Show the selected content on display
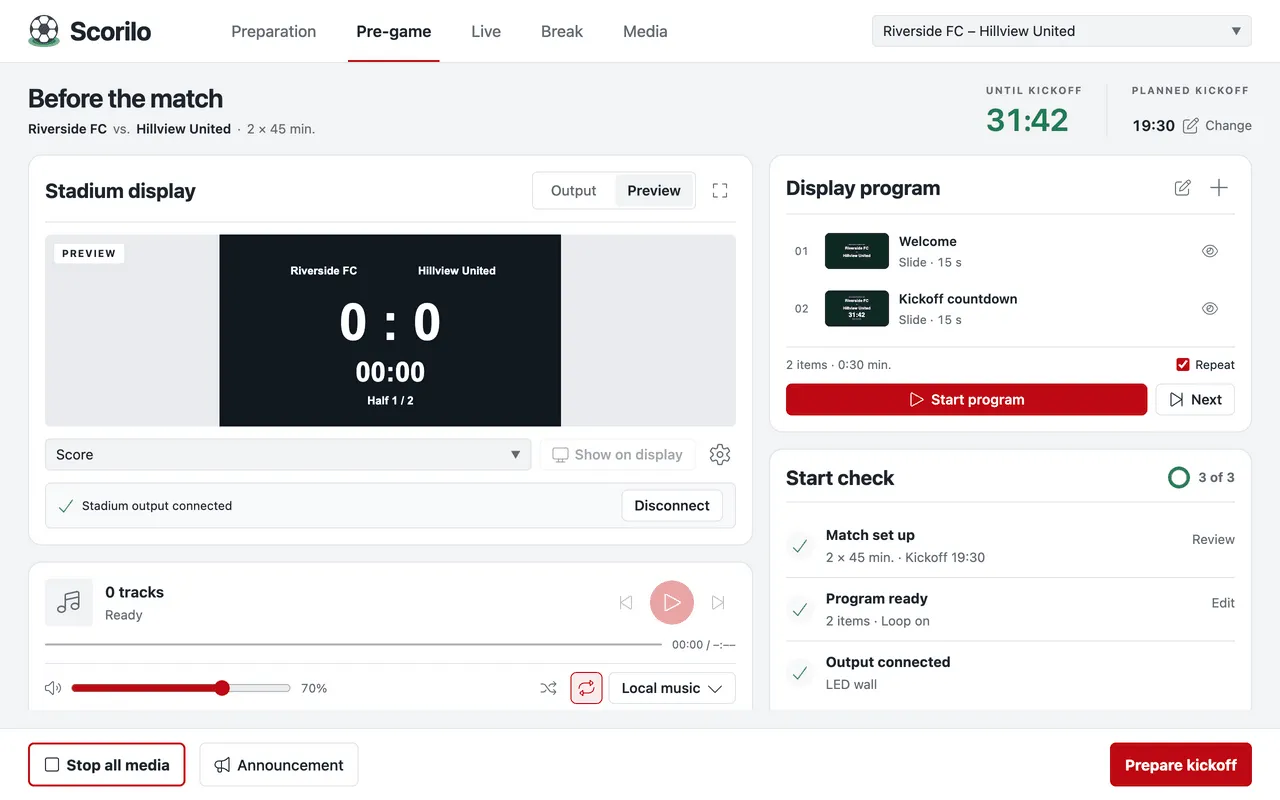The width and height of the screenshot is (1280, 800). click(618, 455)
